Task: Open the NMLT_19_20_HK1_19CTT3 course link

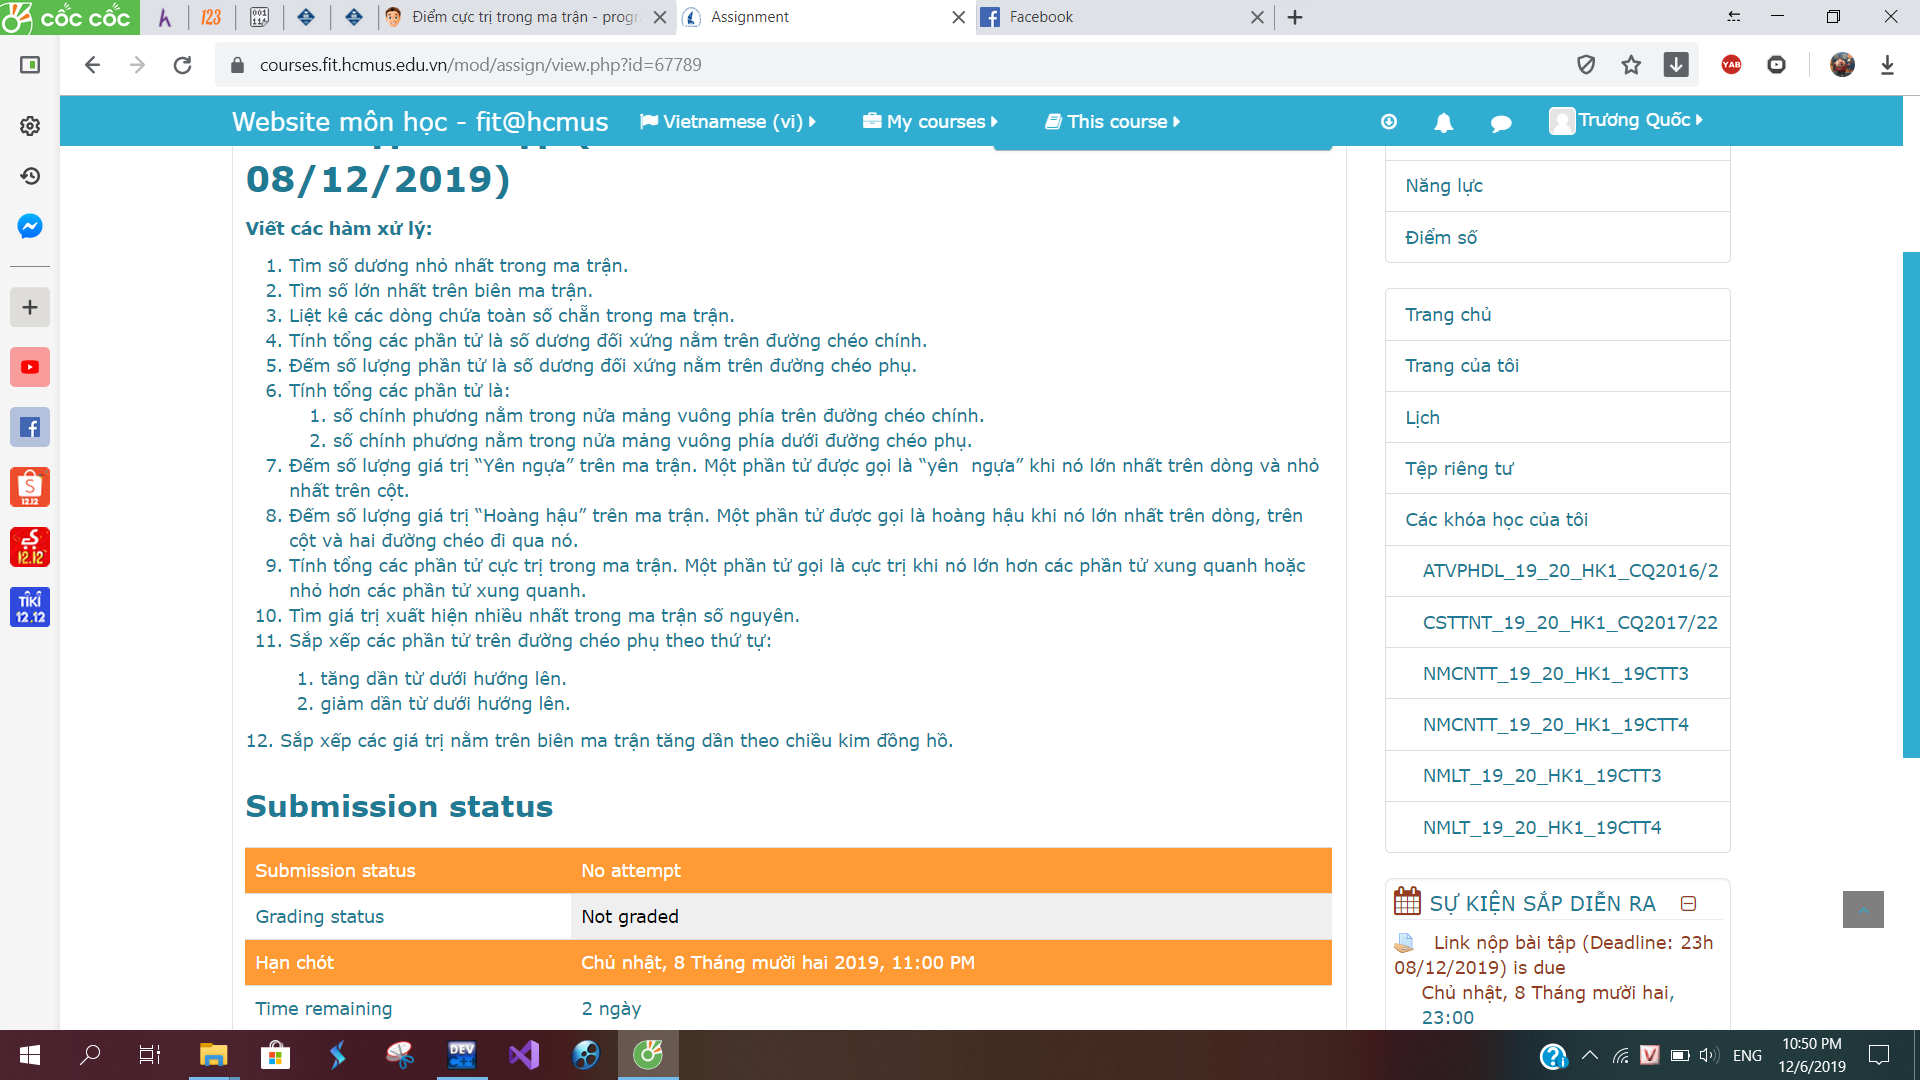Action: tap(1541, 776)
